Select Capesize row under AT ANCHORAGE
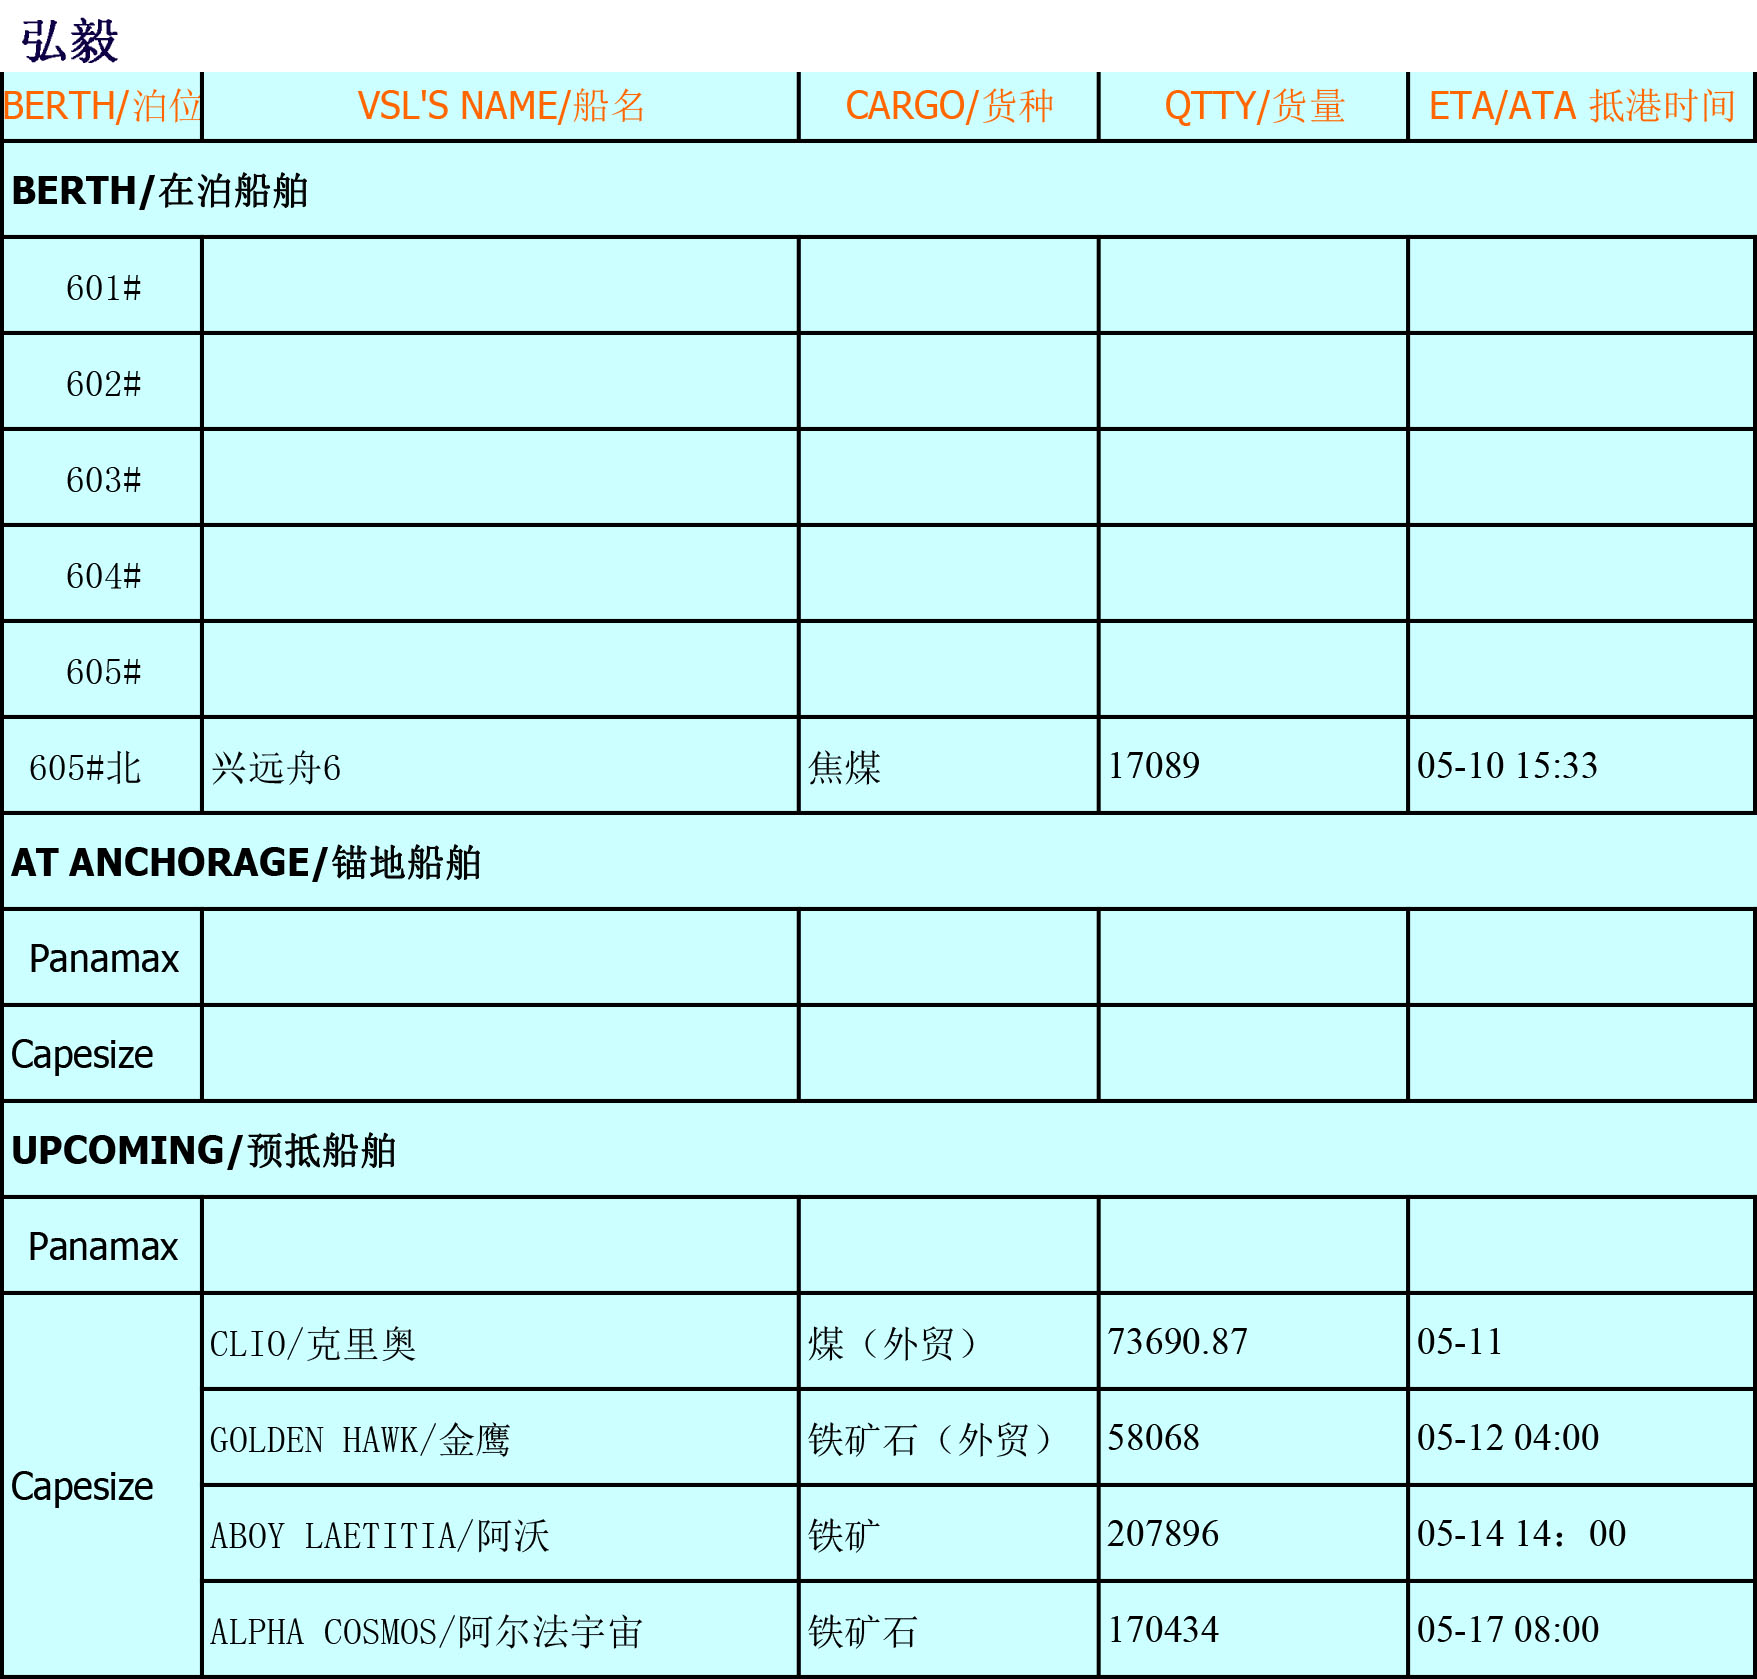This screenshot has height=1679, width=1757. (x=878, y=1054)
